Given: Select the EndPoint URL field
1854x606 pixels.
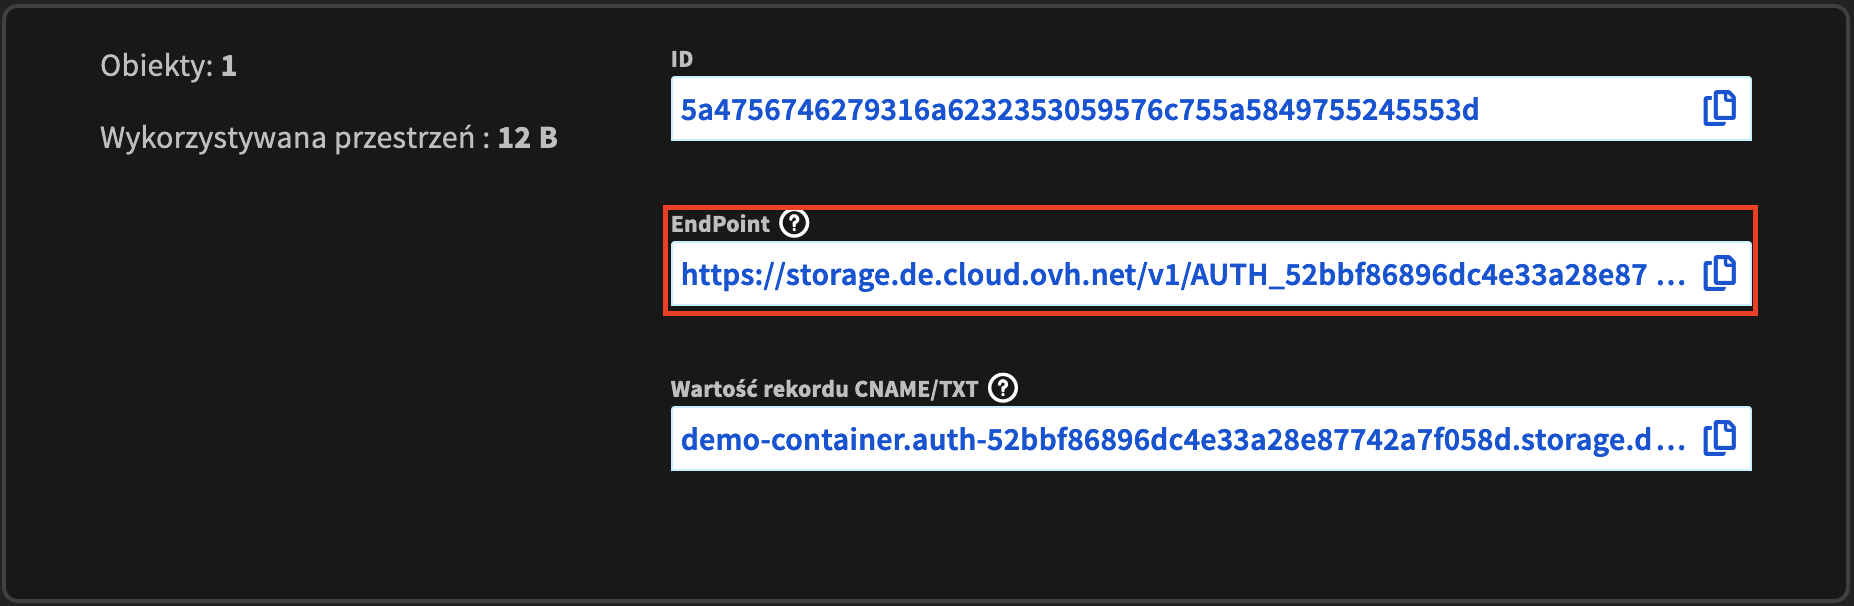Looking at the screenshot, I should pos(1211,273).
